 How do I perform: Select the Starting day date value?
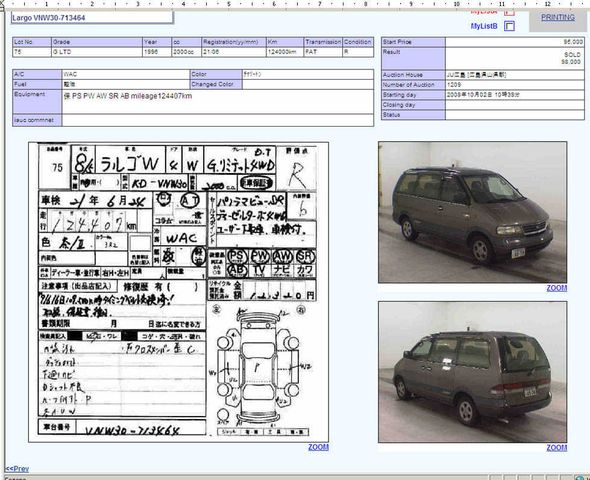point(483,95)
